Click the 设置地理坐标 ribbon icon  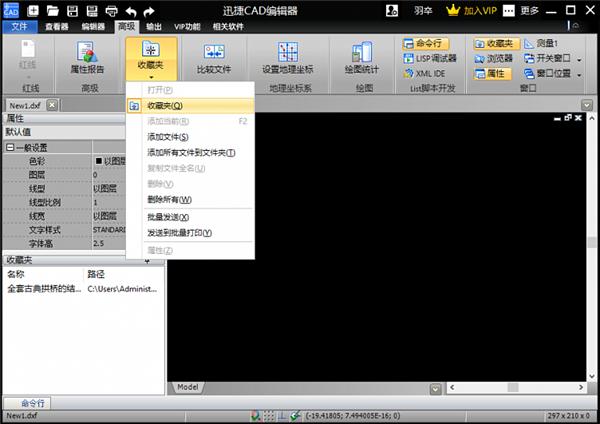(x=288, y=52)
